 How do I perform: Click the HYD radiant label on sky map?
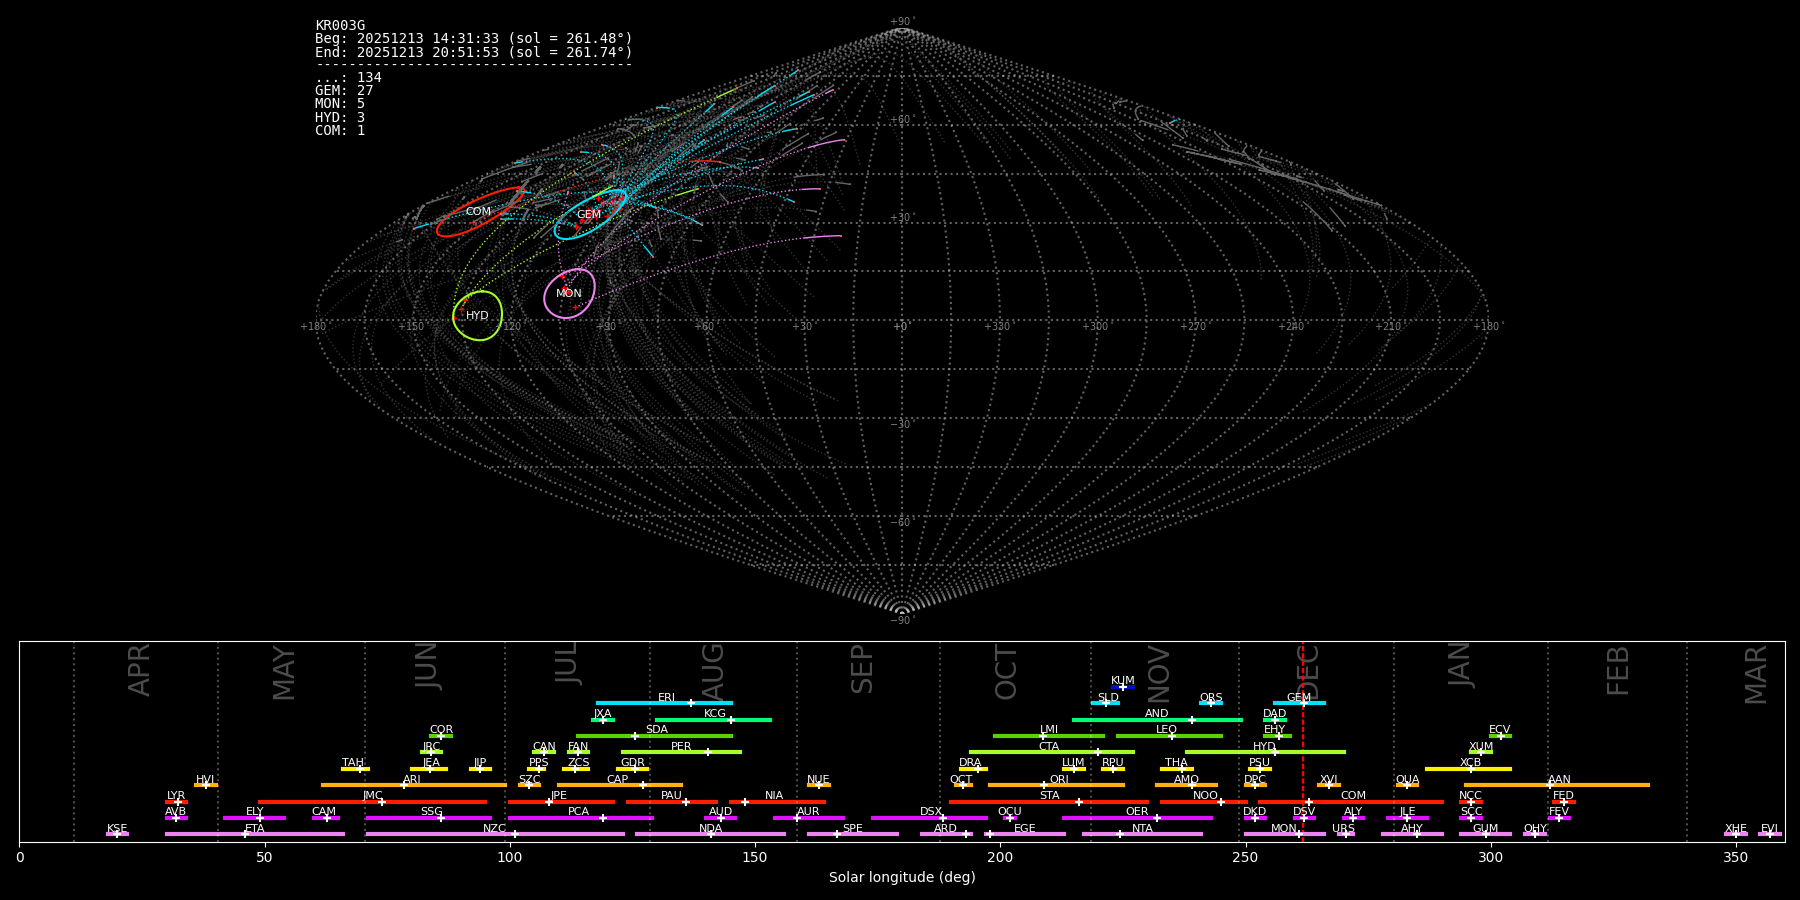tap(477, 315)
